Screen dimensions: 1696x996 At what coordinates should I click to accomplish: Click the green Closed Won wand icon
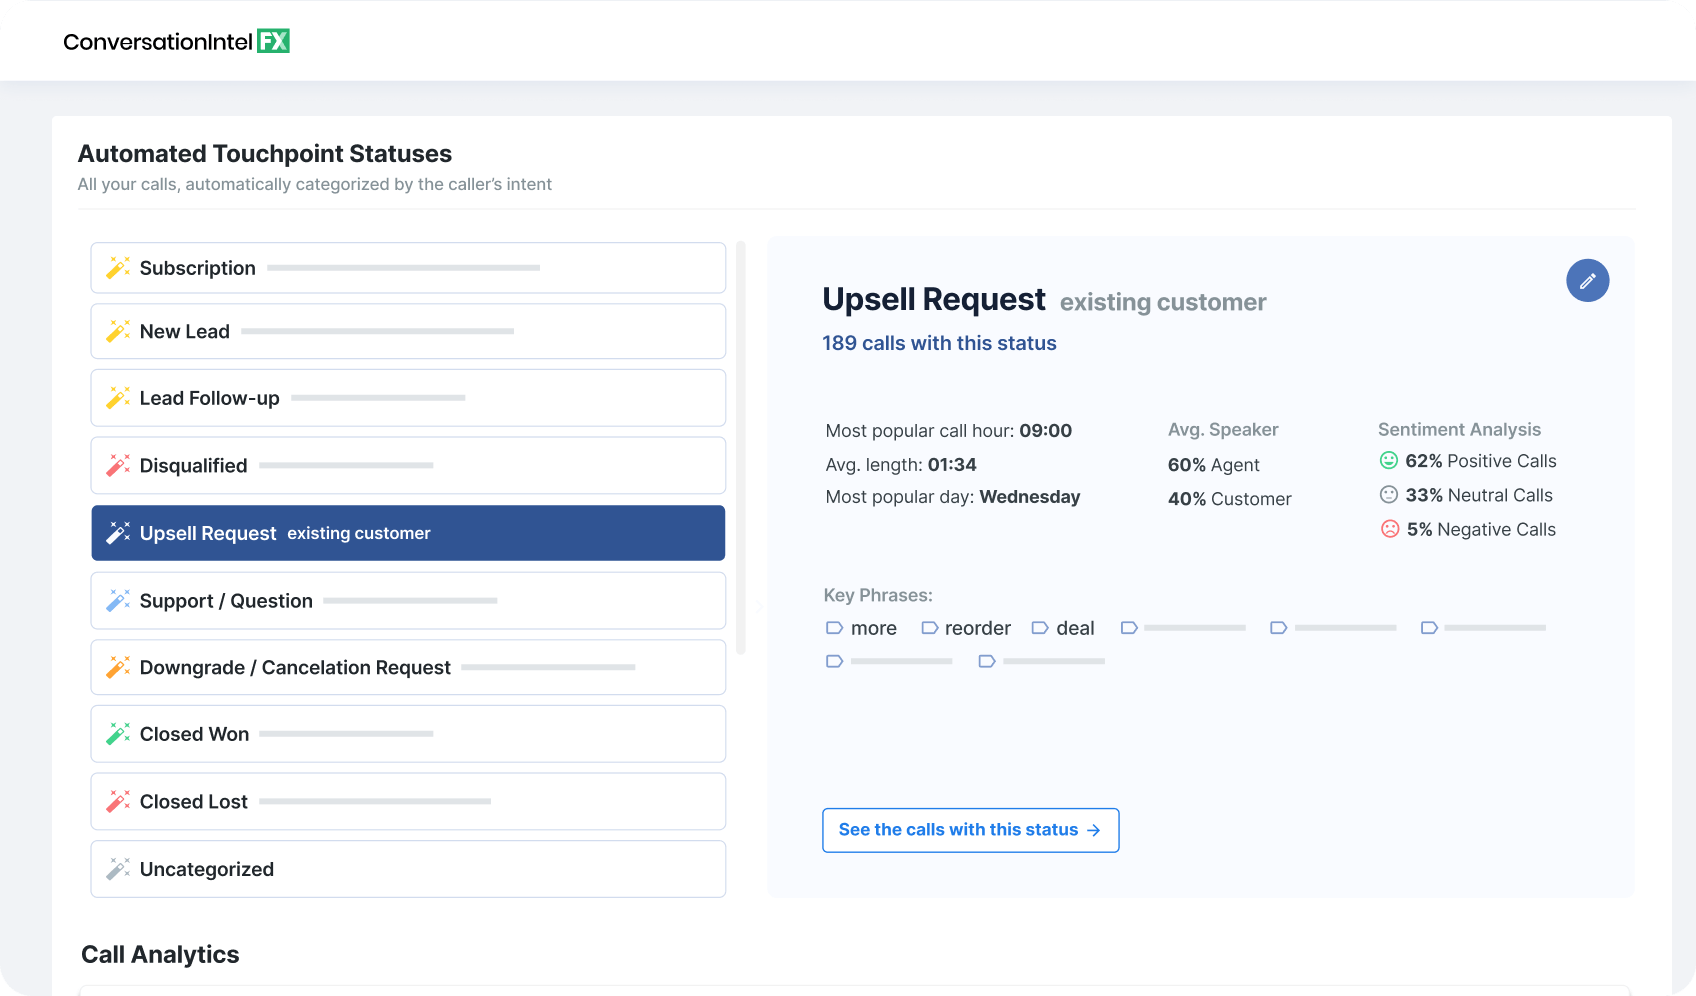[x=118, y=734]
